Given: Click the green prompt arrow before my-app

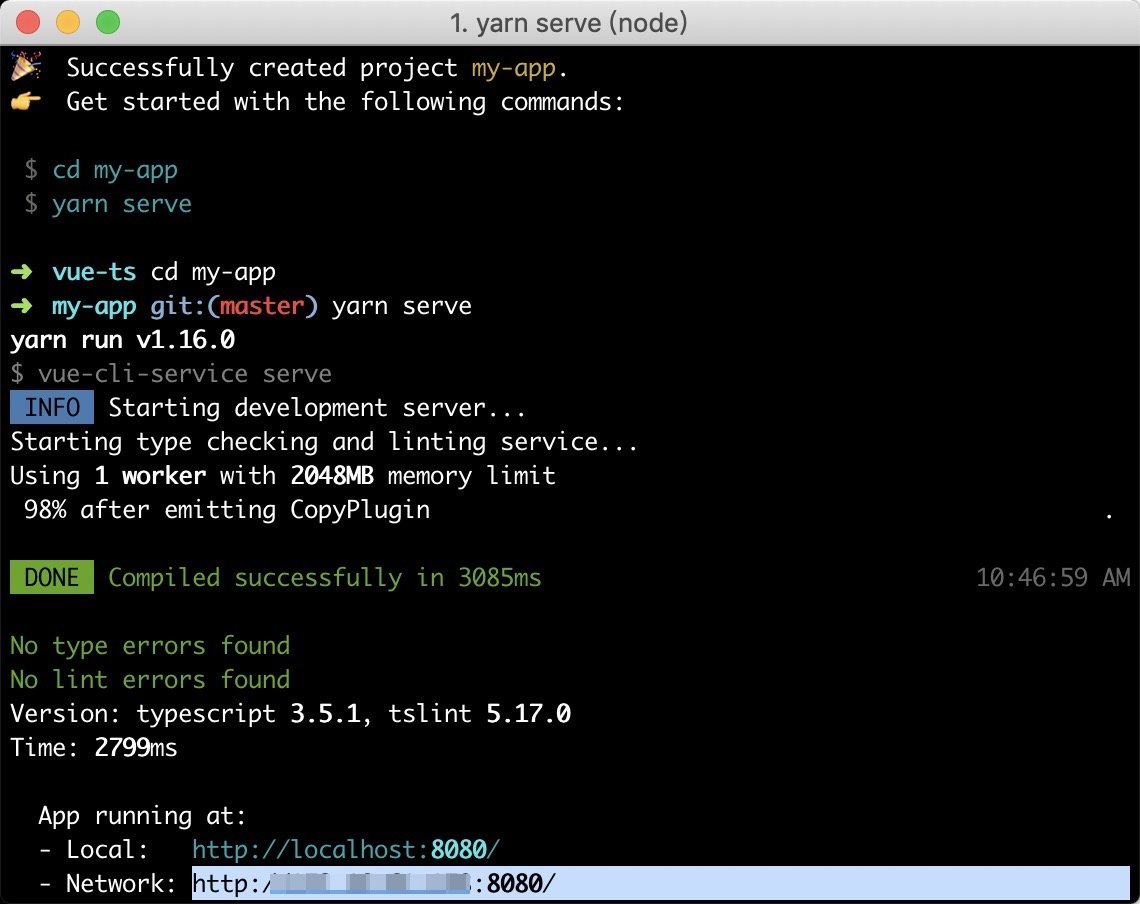Looking at the screenshot, I should point(22,306).
